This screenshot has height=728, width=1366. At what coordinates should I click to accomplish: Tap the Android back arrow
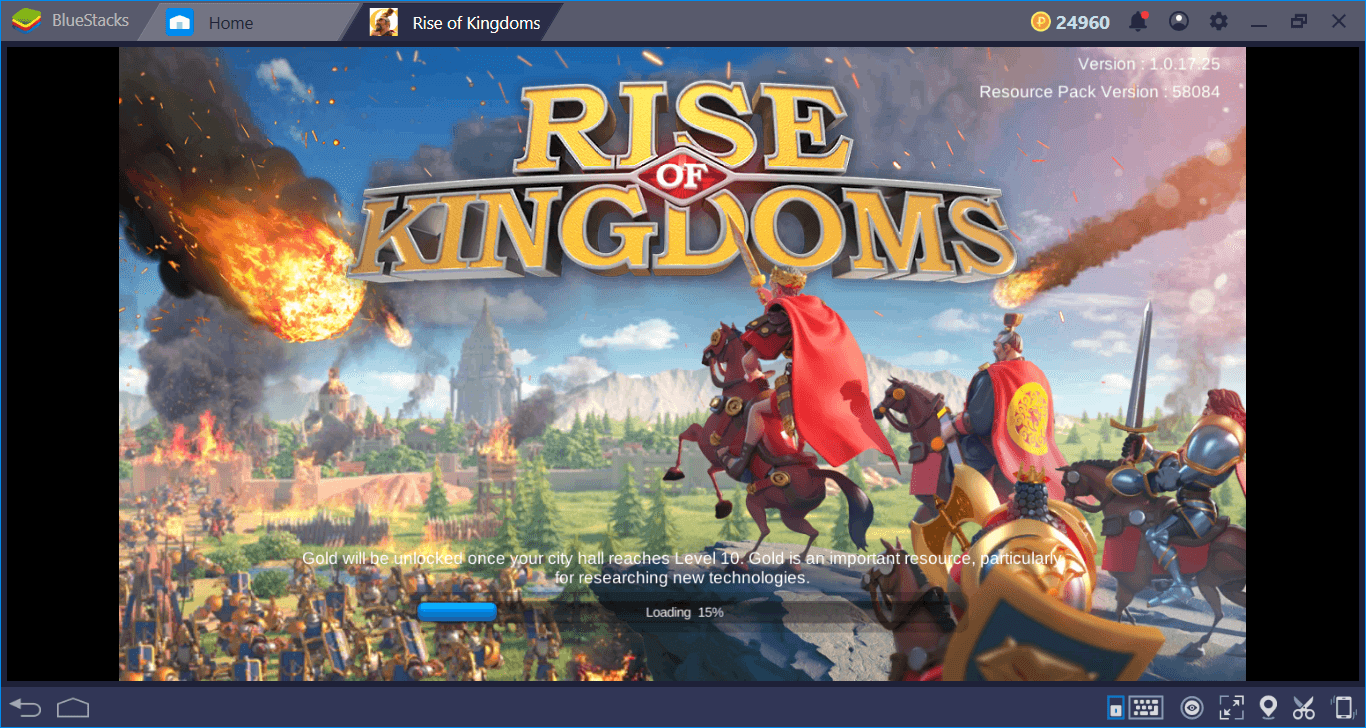tap(26, 708)
